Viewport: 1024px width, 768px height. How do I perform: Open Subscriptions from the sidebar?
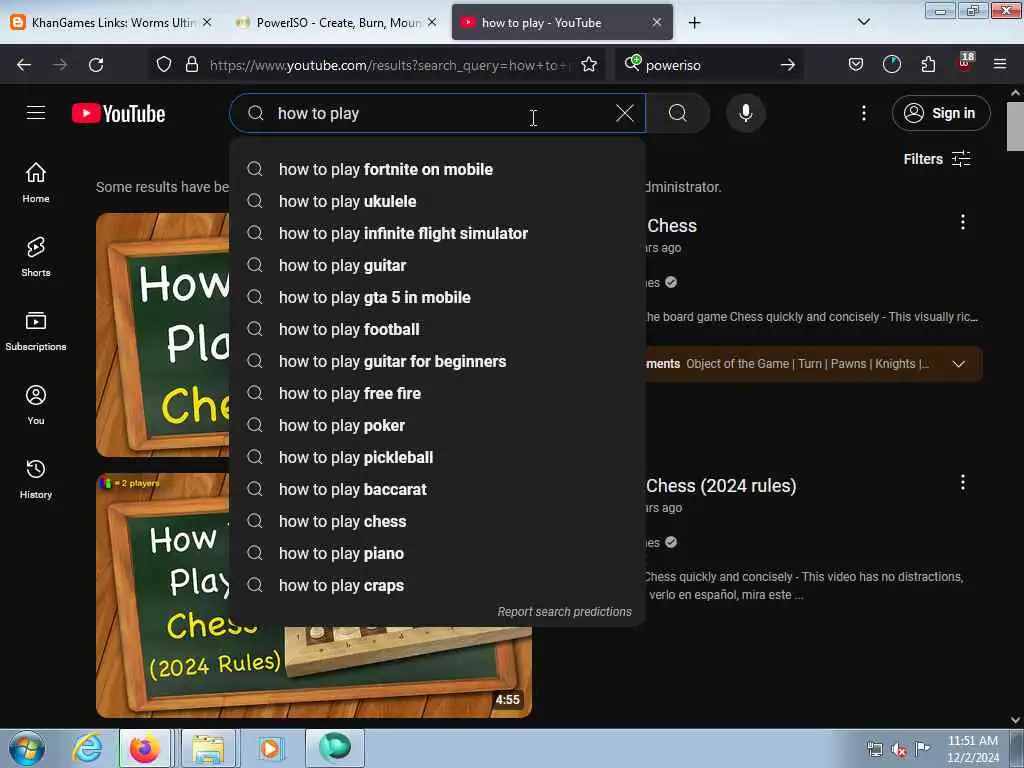click(x=36, y=330)
